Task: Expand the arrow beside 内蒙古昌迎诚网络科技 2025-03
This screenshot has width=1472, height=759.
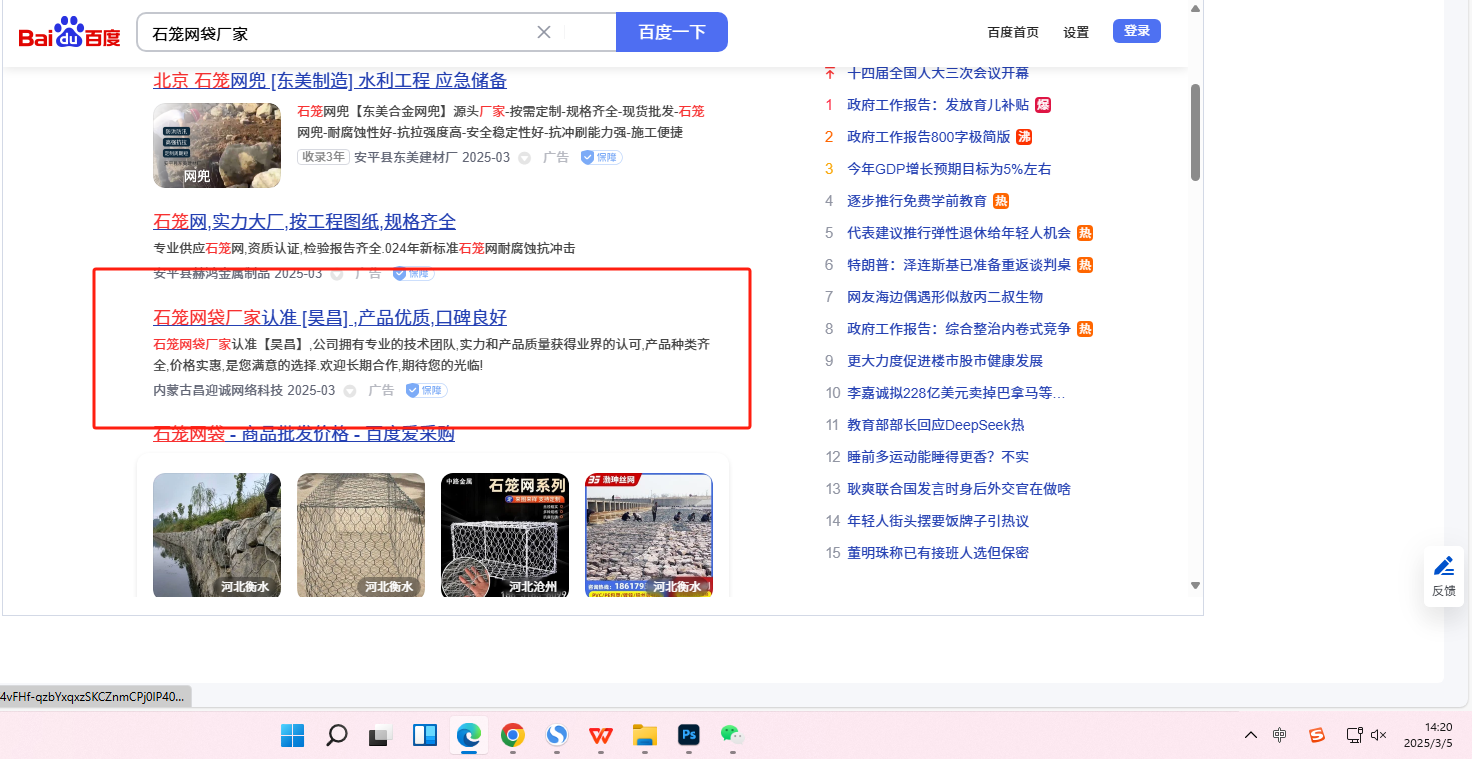Action: 350,391
